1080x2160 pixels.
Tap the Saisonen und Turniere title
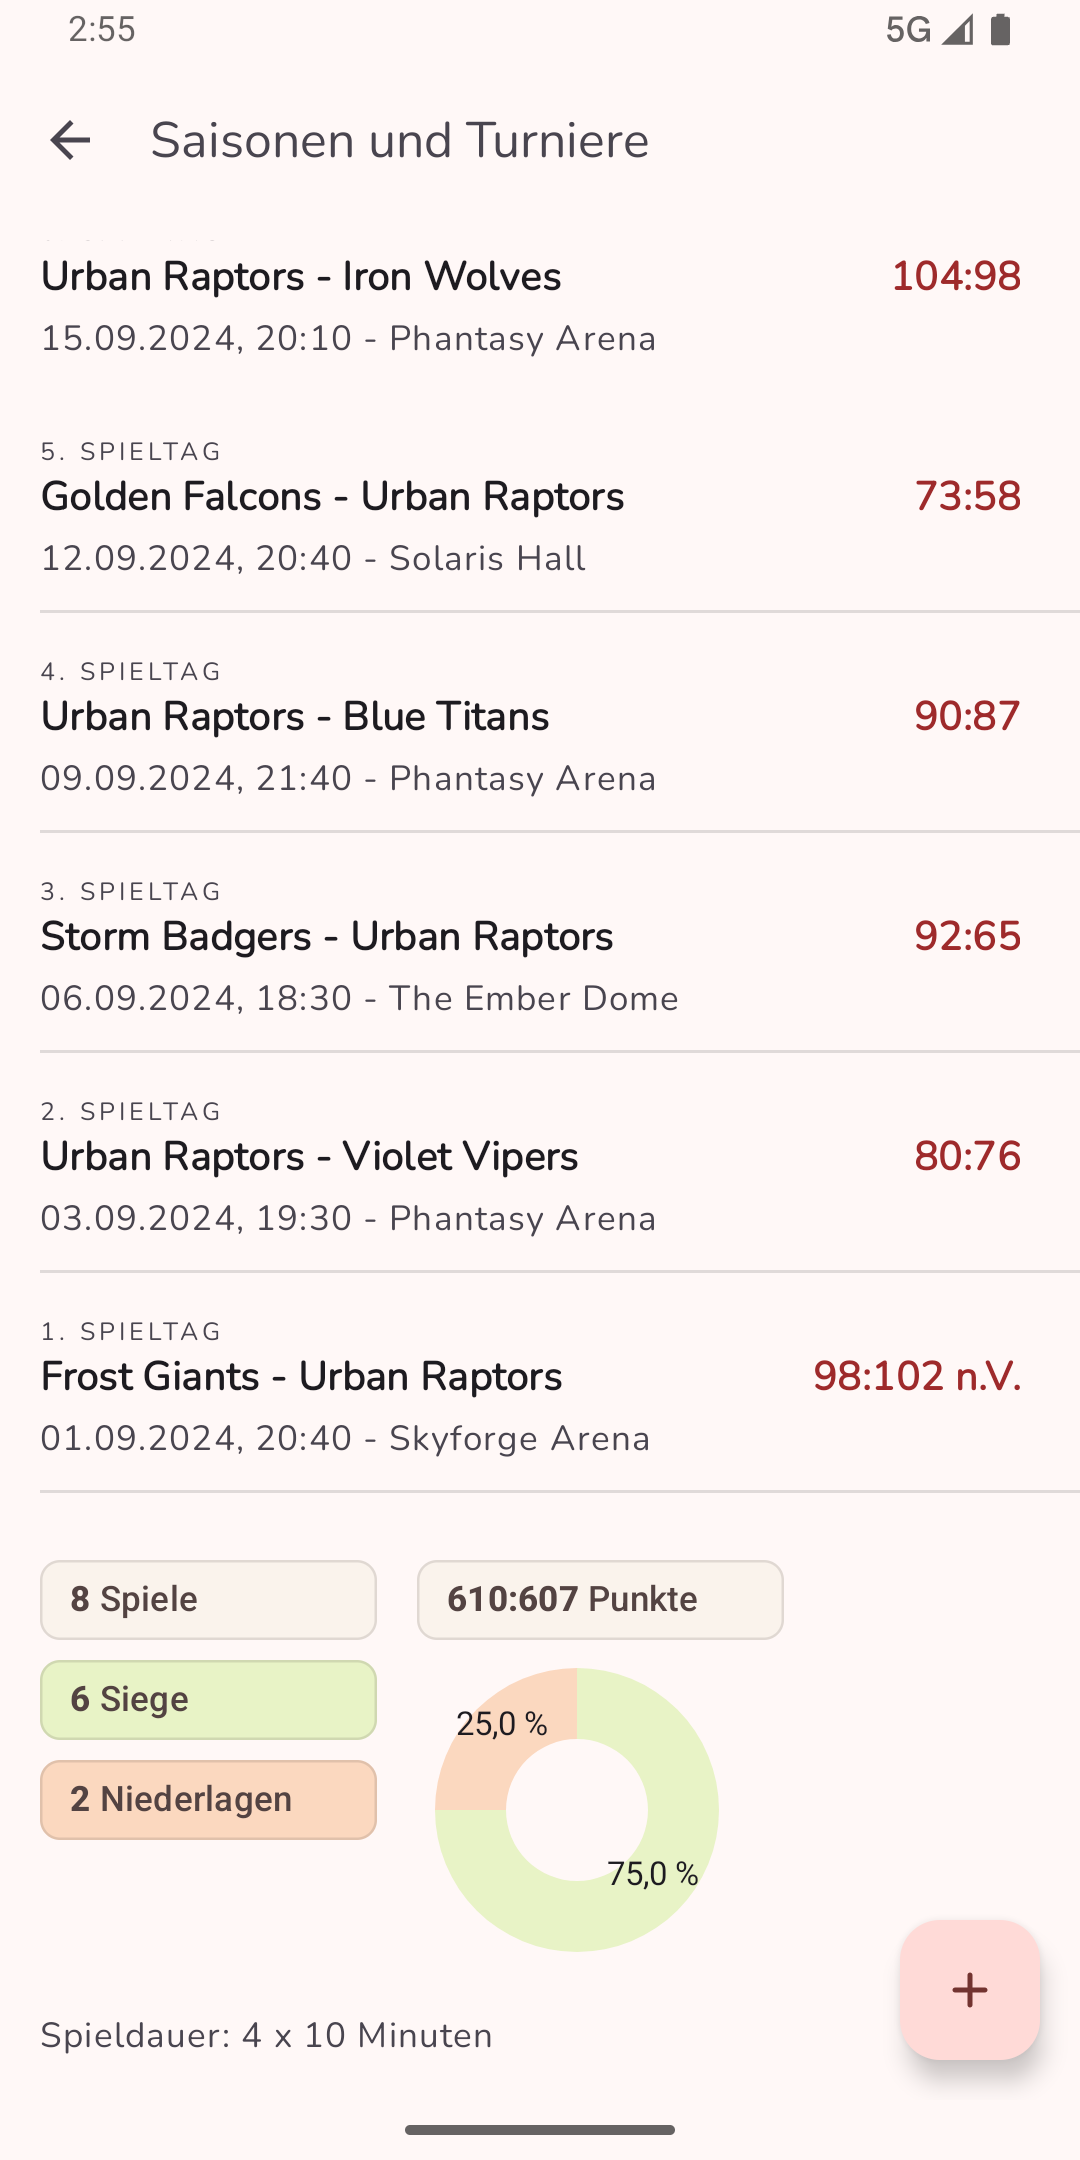[x=400, y=140]
